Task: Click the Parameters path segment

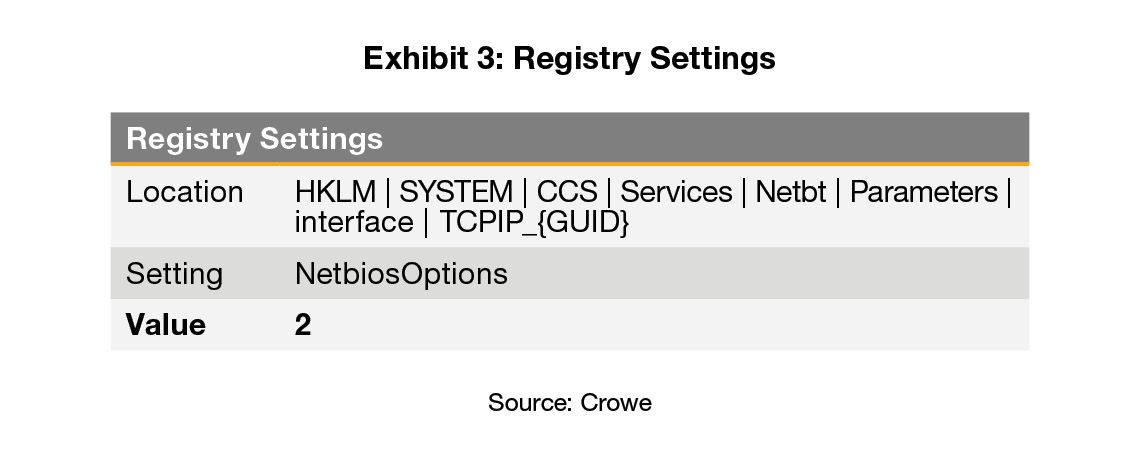Action: (x=923, y=192)
